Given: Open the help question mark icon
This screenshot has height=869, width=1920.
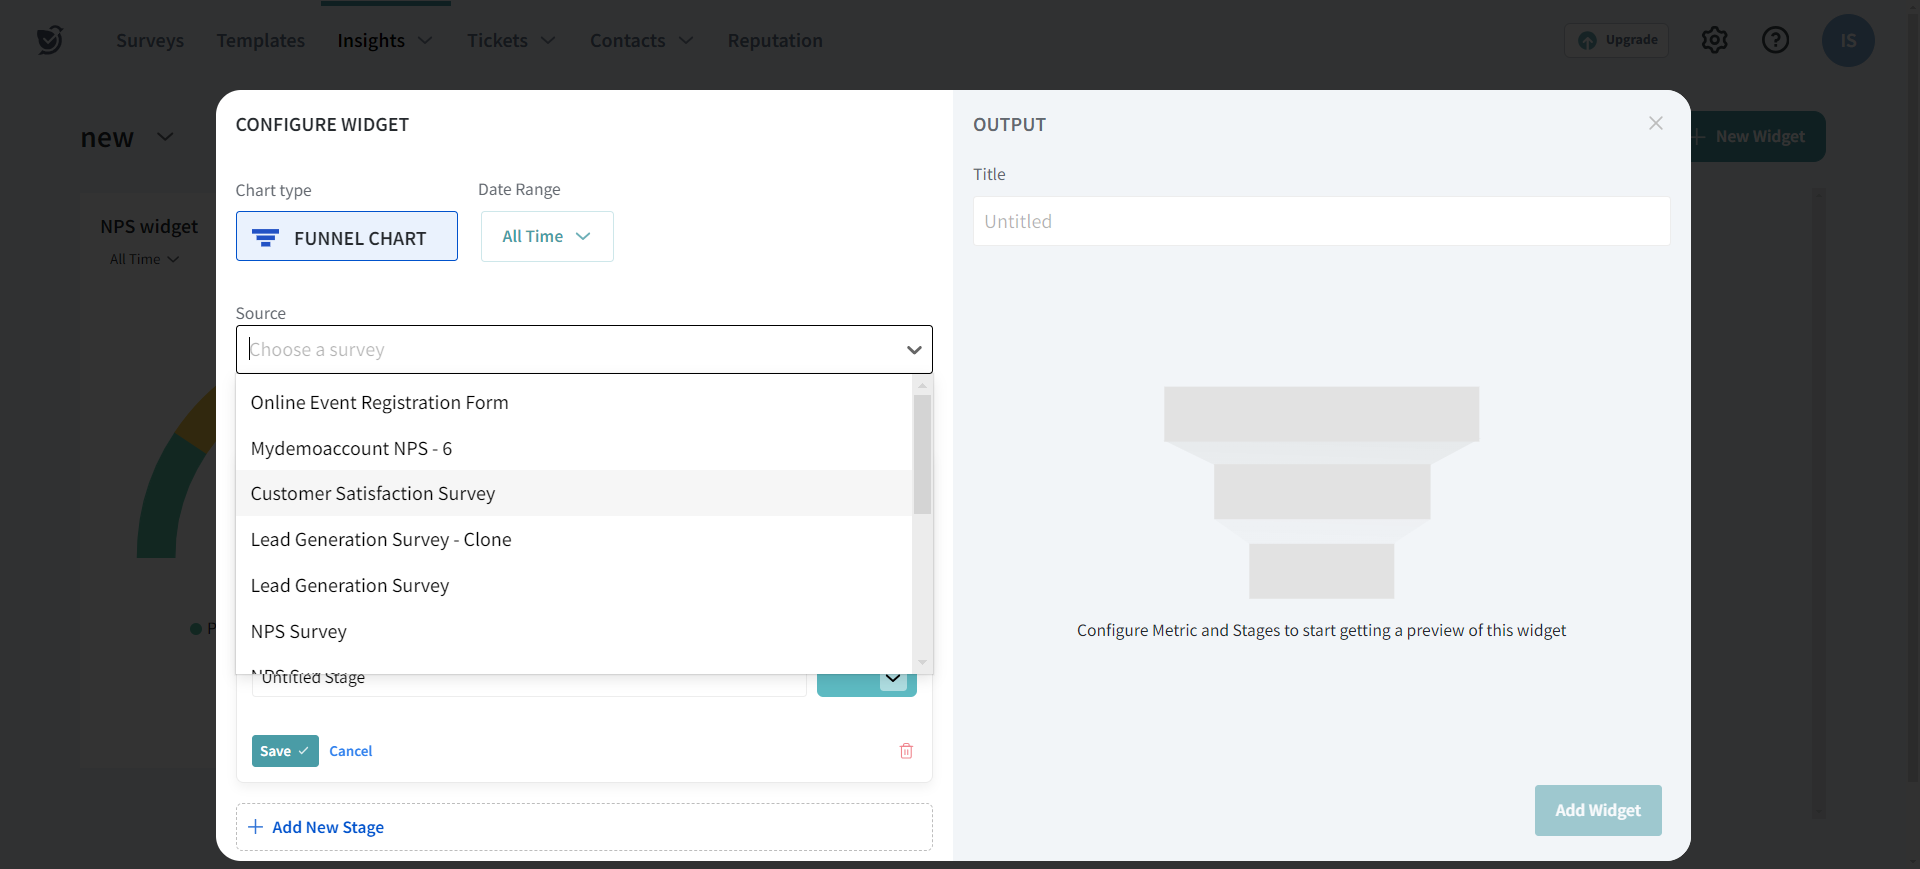Looking at the screenshot, I should click(1775, 40).
